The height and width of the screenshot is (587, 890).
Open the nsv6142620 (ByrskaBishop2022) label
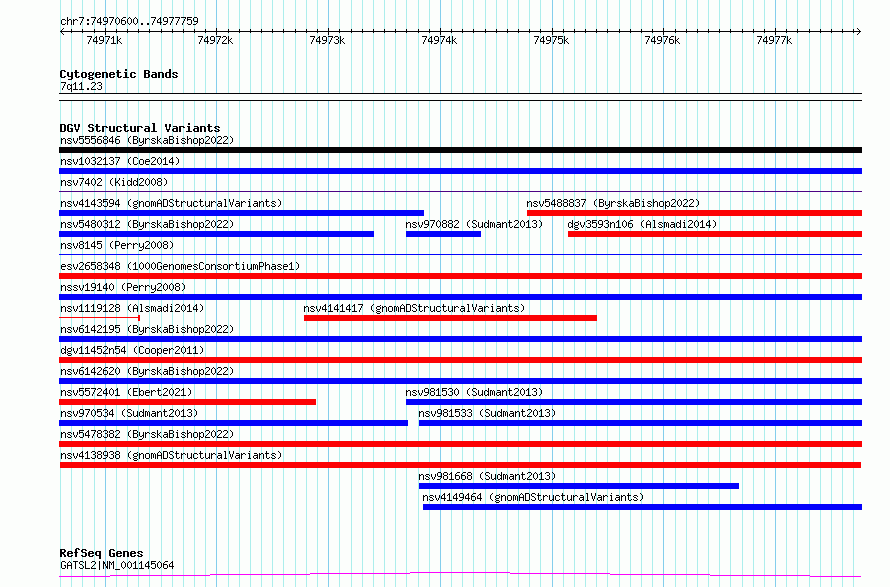147,371
